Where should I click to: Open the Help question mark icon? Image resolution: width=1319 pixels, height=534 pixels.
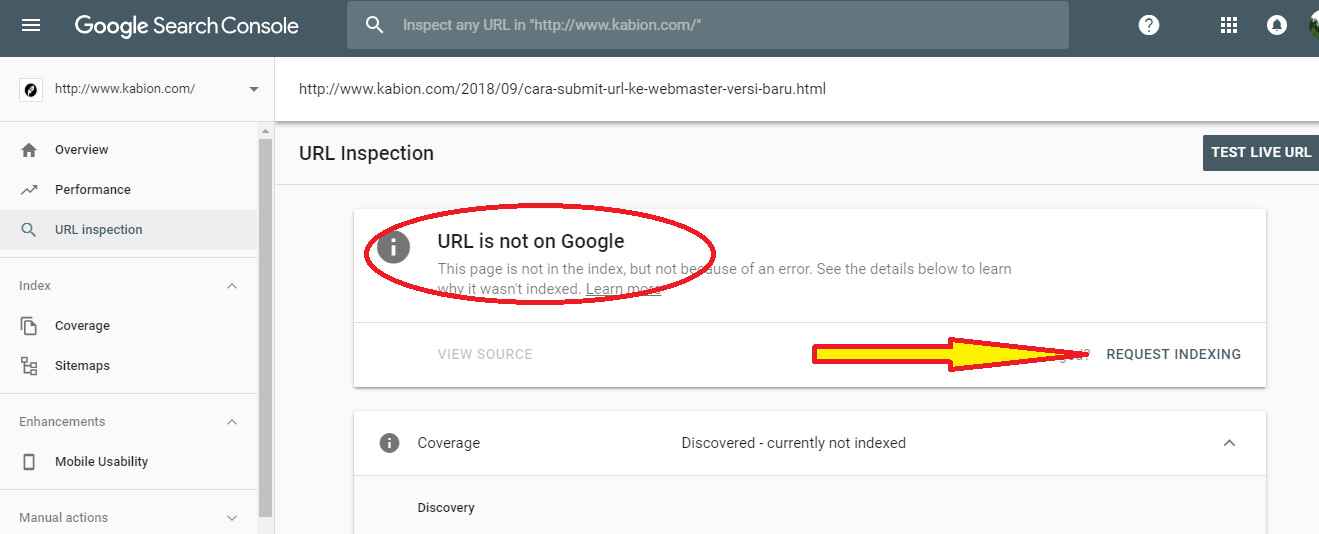(1149, 26)
